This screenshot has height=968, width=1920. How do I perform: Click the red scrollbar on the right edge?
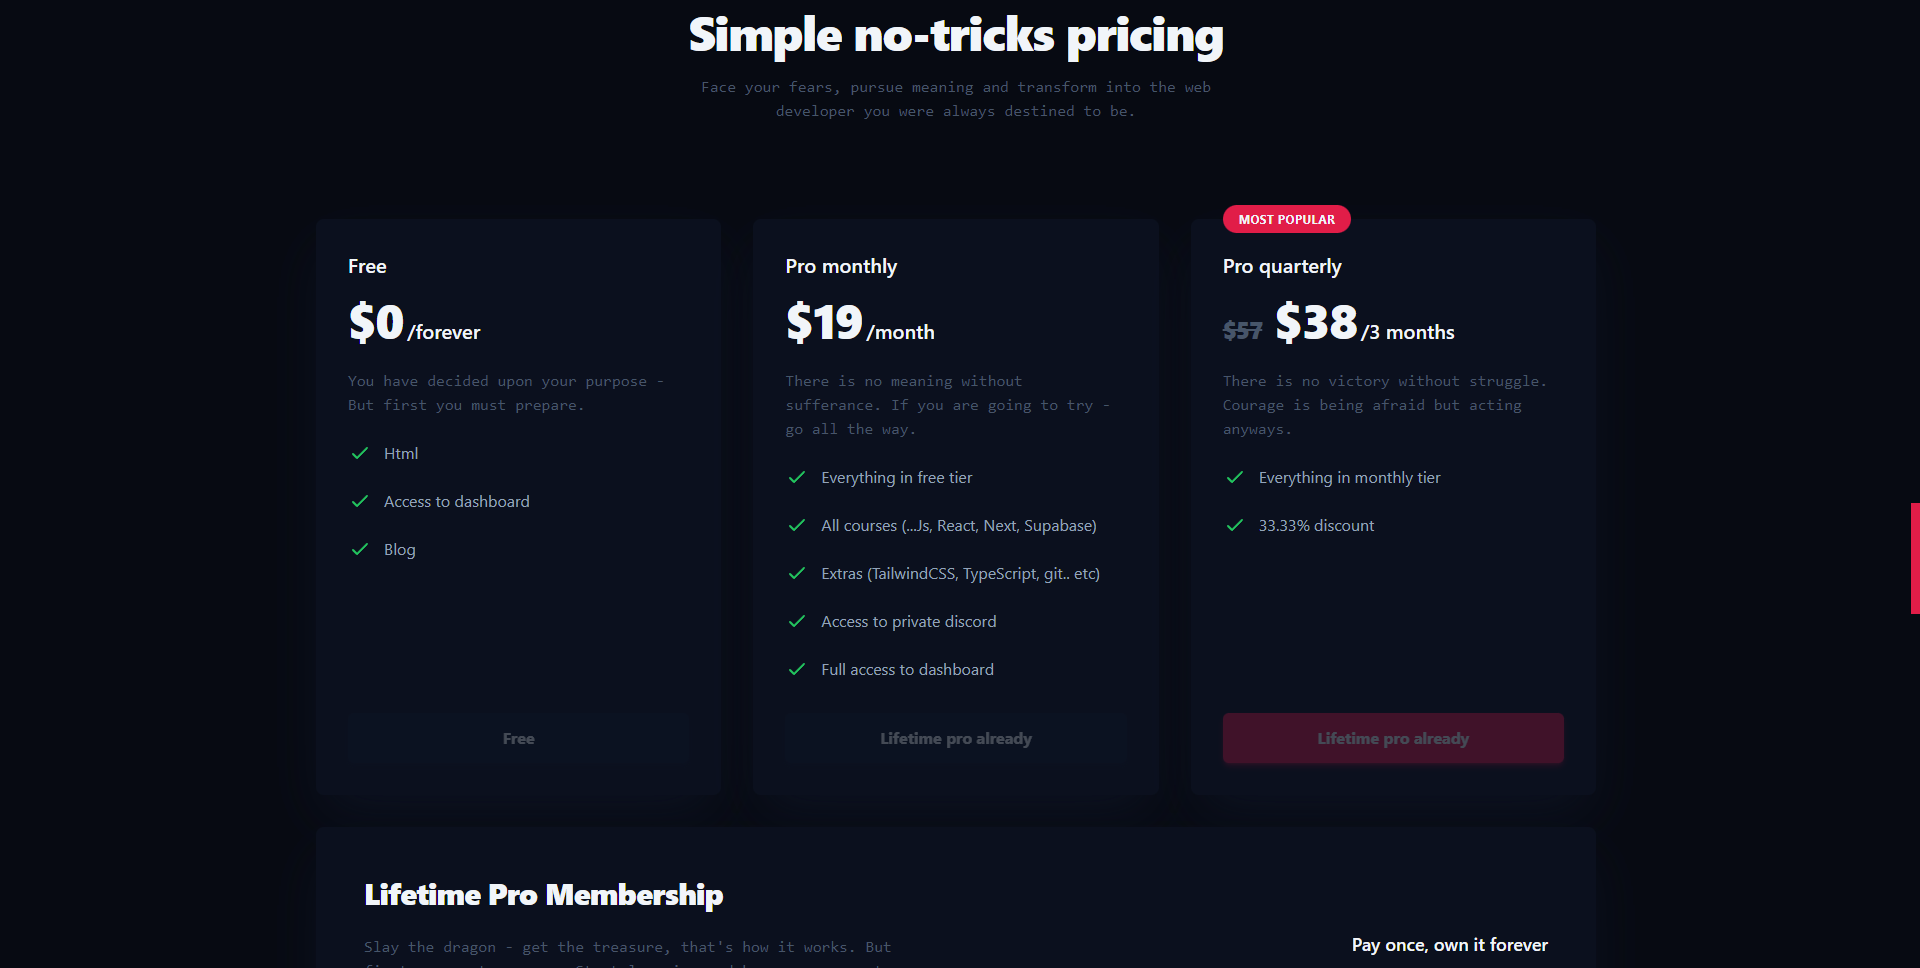tap(1914, 558)
